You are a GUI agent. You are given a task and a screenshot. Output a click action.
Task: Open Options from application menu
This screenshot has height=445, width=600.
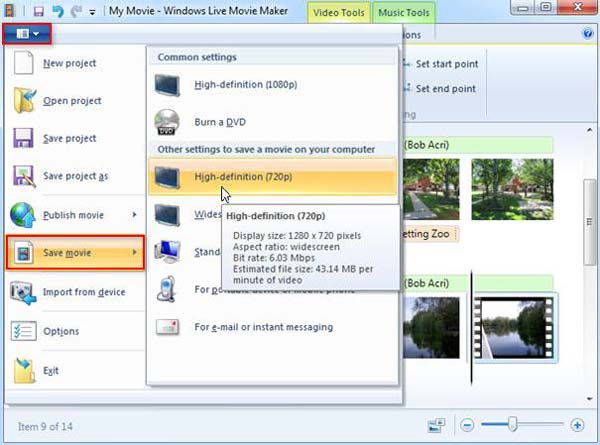[75, 331]
